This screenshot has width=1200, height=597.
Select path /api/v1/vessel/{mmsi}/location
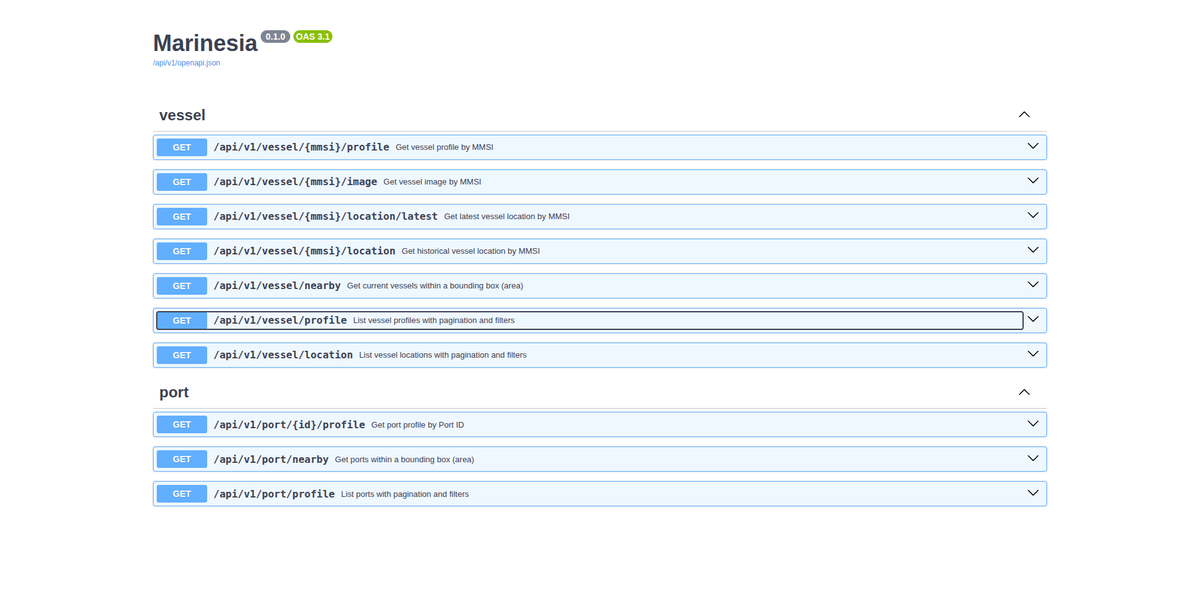tap(304, 251)
